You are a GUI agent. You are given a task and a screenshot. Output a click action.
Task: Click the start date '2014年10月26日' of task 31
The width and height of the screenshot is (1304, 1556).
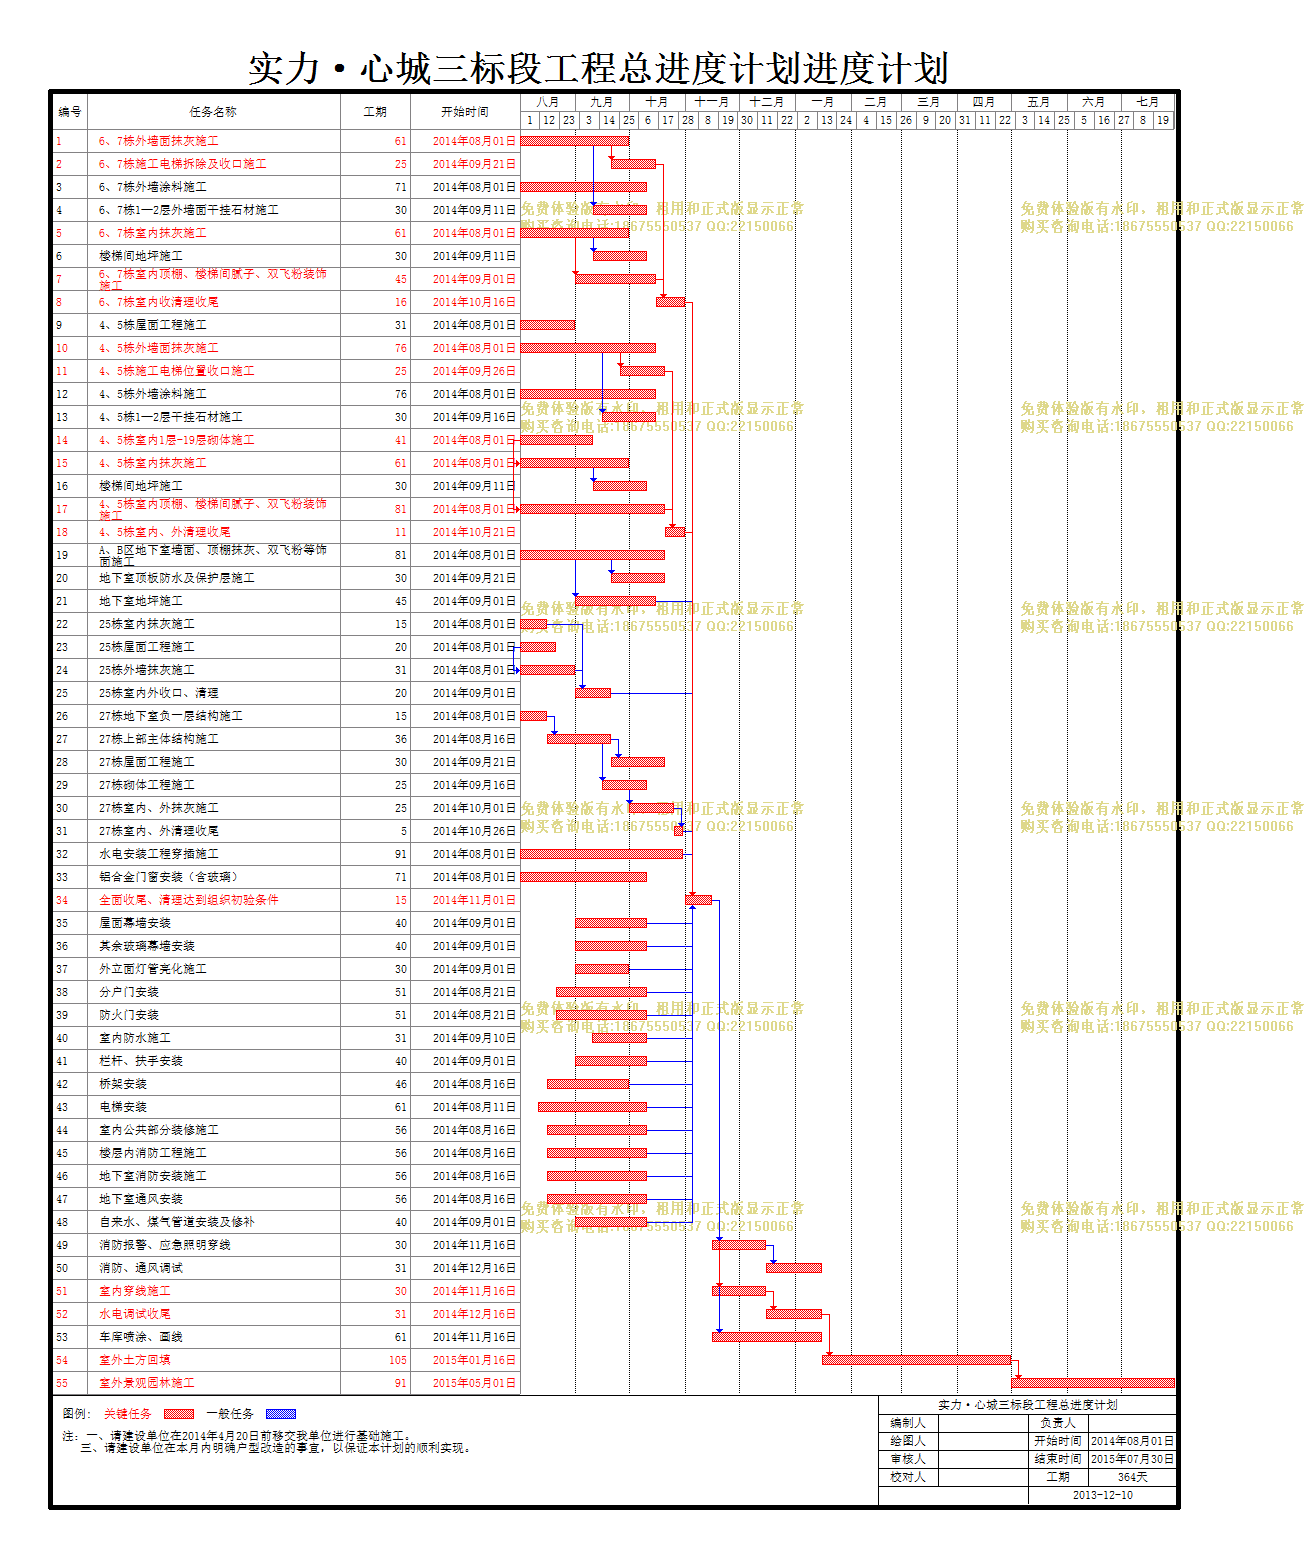pos(475,831)
